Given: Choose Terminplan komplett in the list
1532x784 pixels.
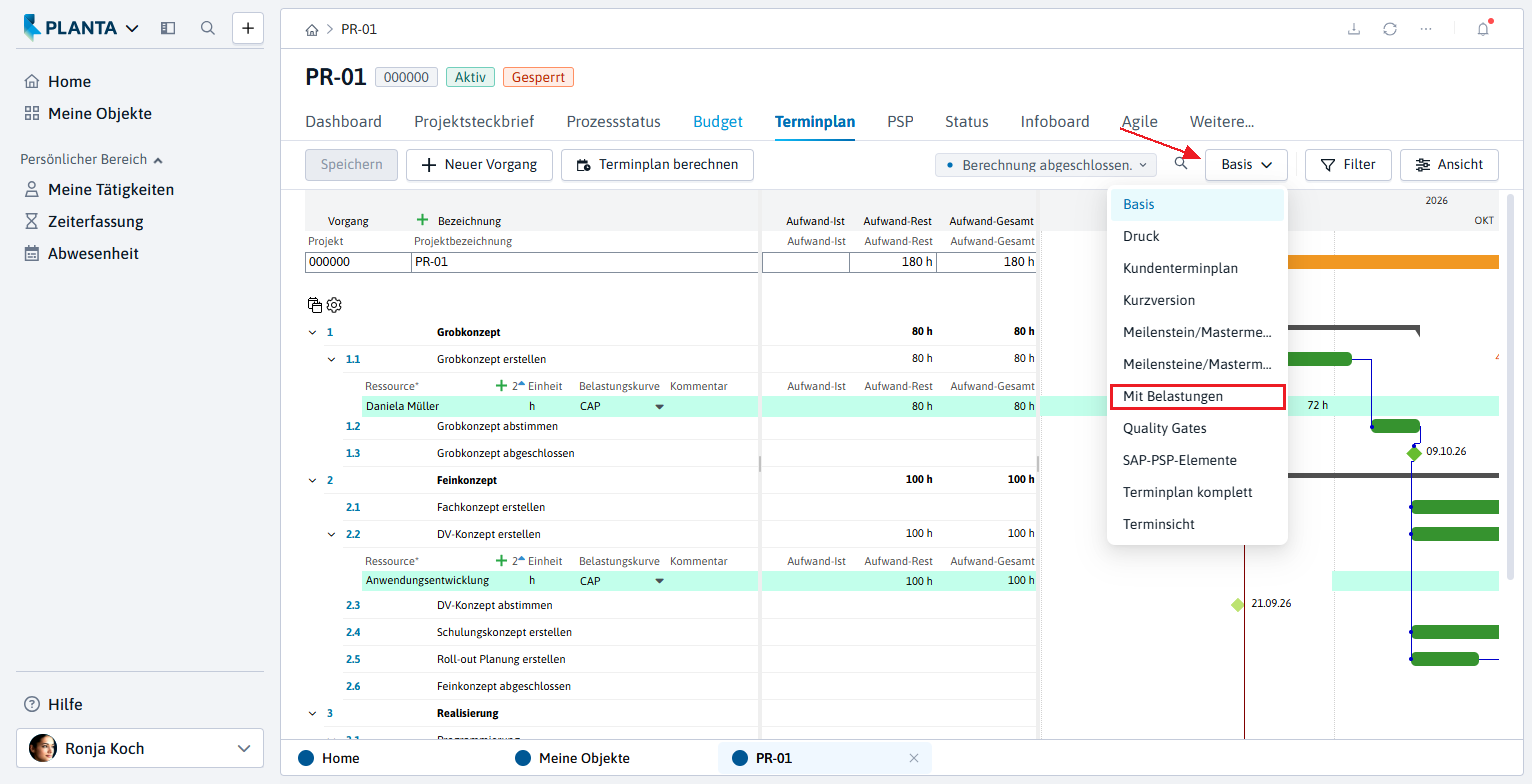Looking at the screenshot, I should [x=1197, y=492].
